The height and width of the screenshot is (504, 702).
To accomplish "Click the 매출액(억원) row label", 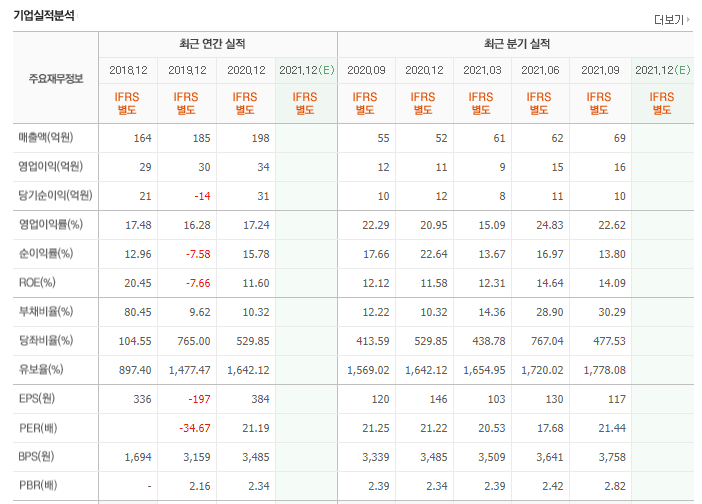I will (46, 137).
